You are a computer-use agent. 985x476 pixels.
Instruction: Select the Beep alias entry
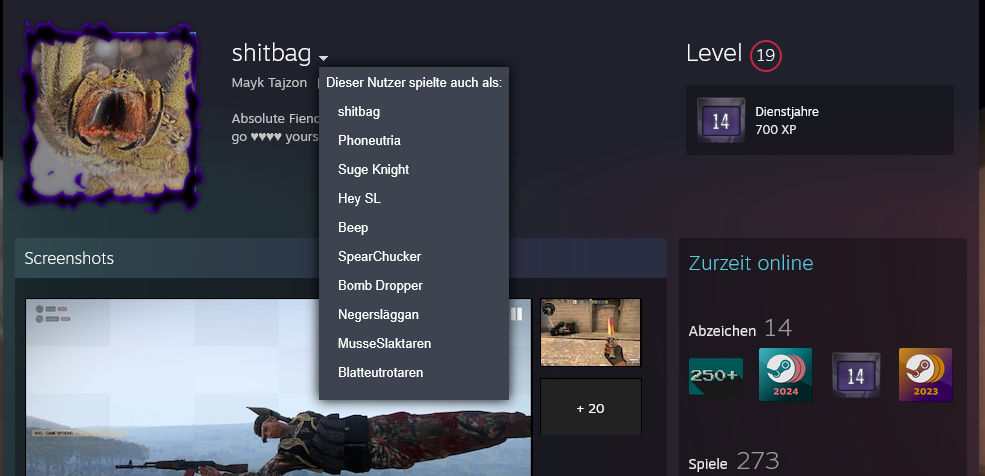353,227
